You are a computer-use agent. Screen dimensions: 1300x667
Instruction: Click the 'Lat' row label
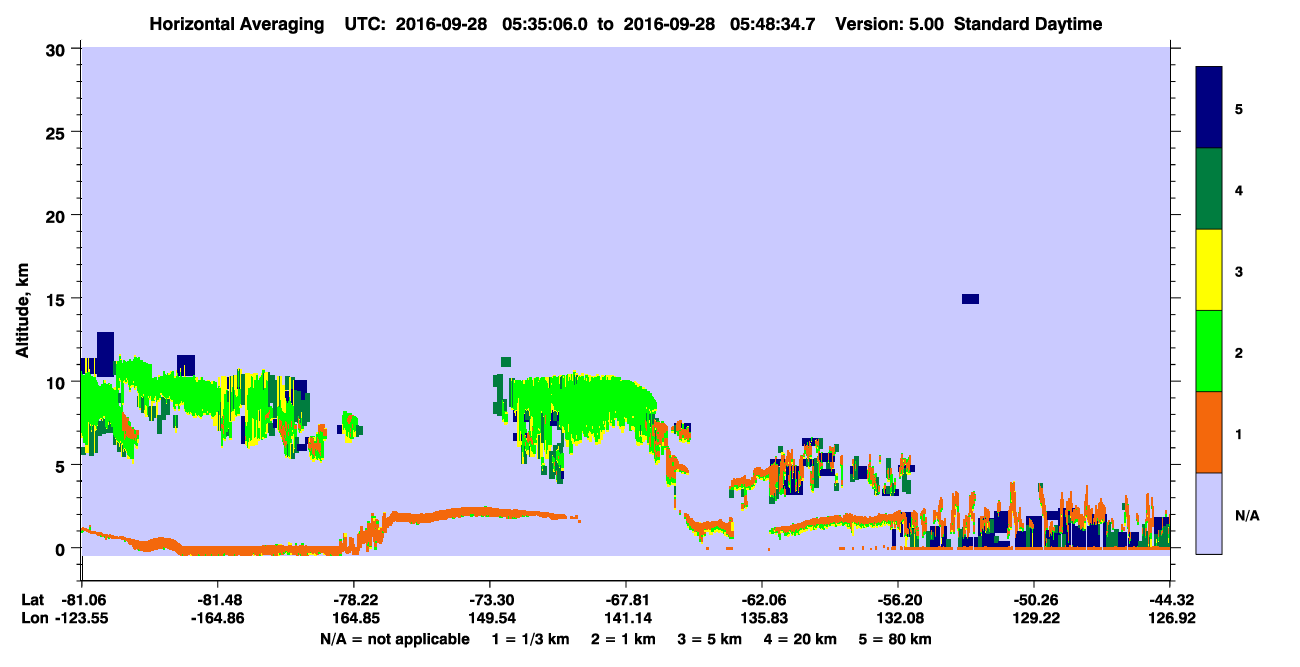(x=33, y=600)
